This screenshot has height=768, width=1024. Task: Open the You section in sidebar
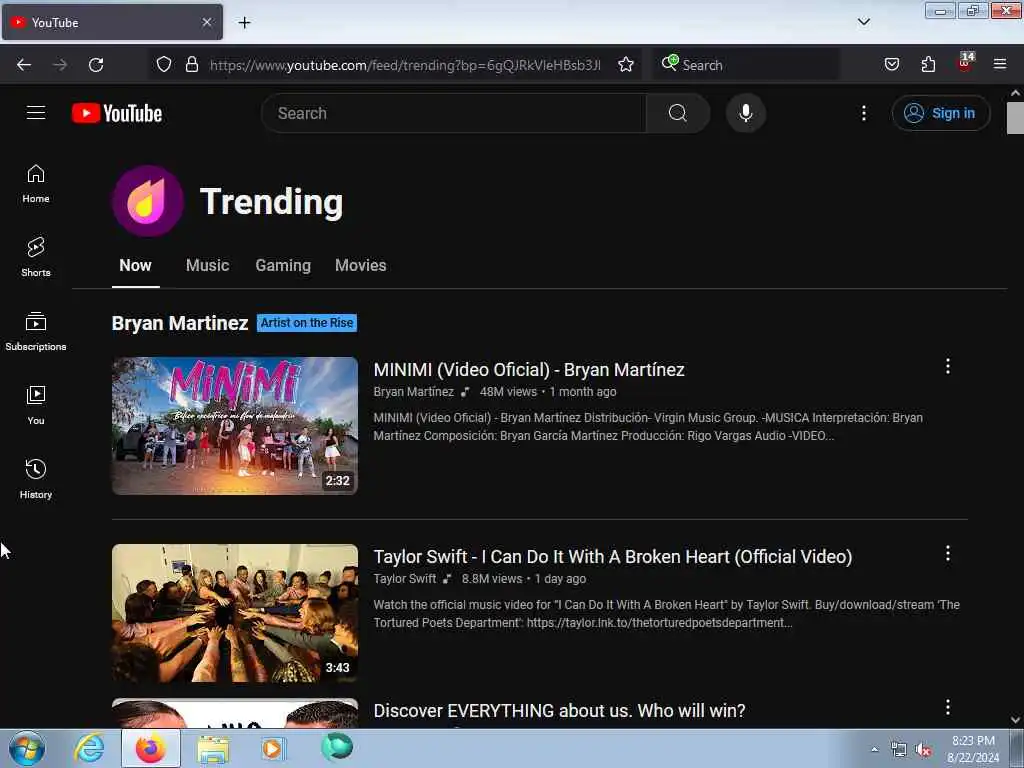[x=36, y=406]
